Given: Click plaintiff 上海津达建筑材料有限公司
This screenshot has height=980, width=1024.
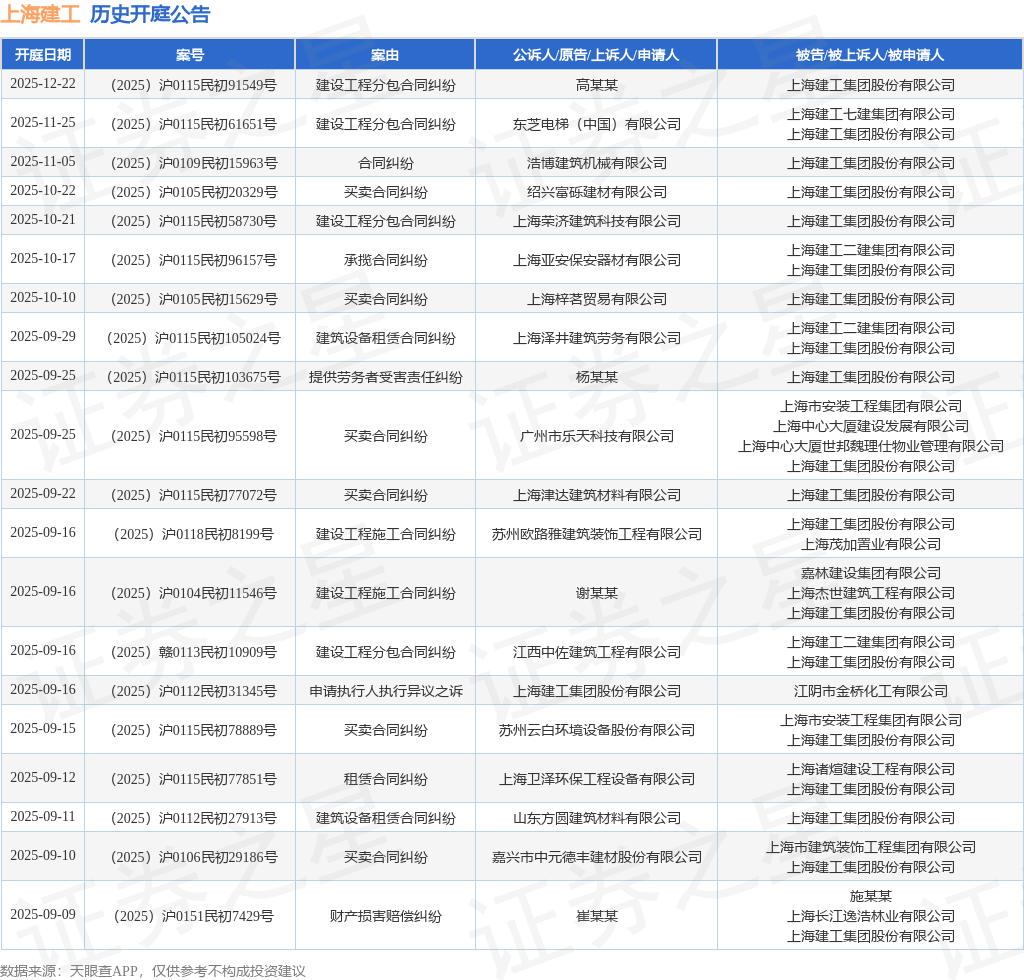Looking at the screenshot, I should [x=597, y=495].
